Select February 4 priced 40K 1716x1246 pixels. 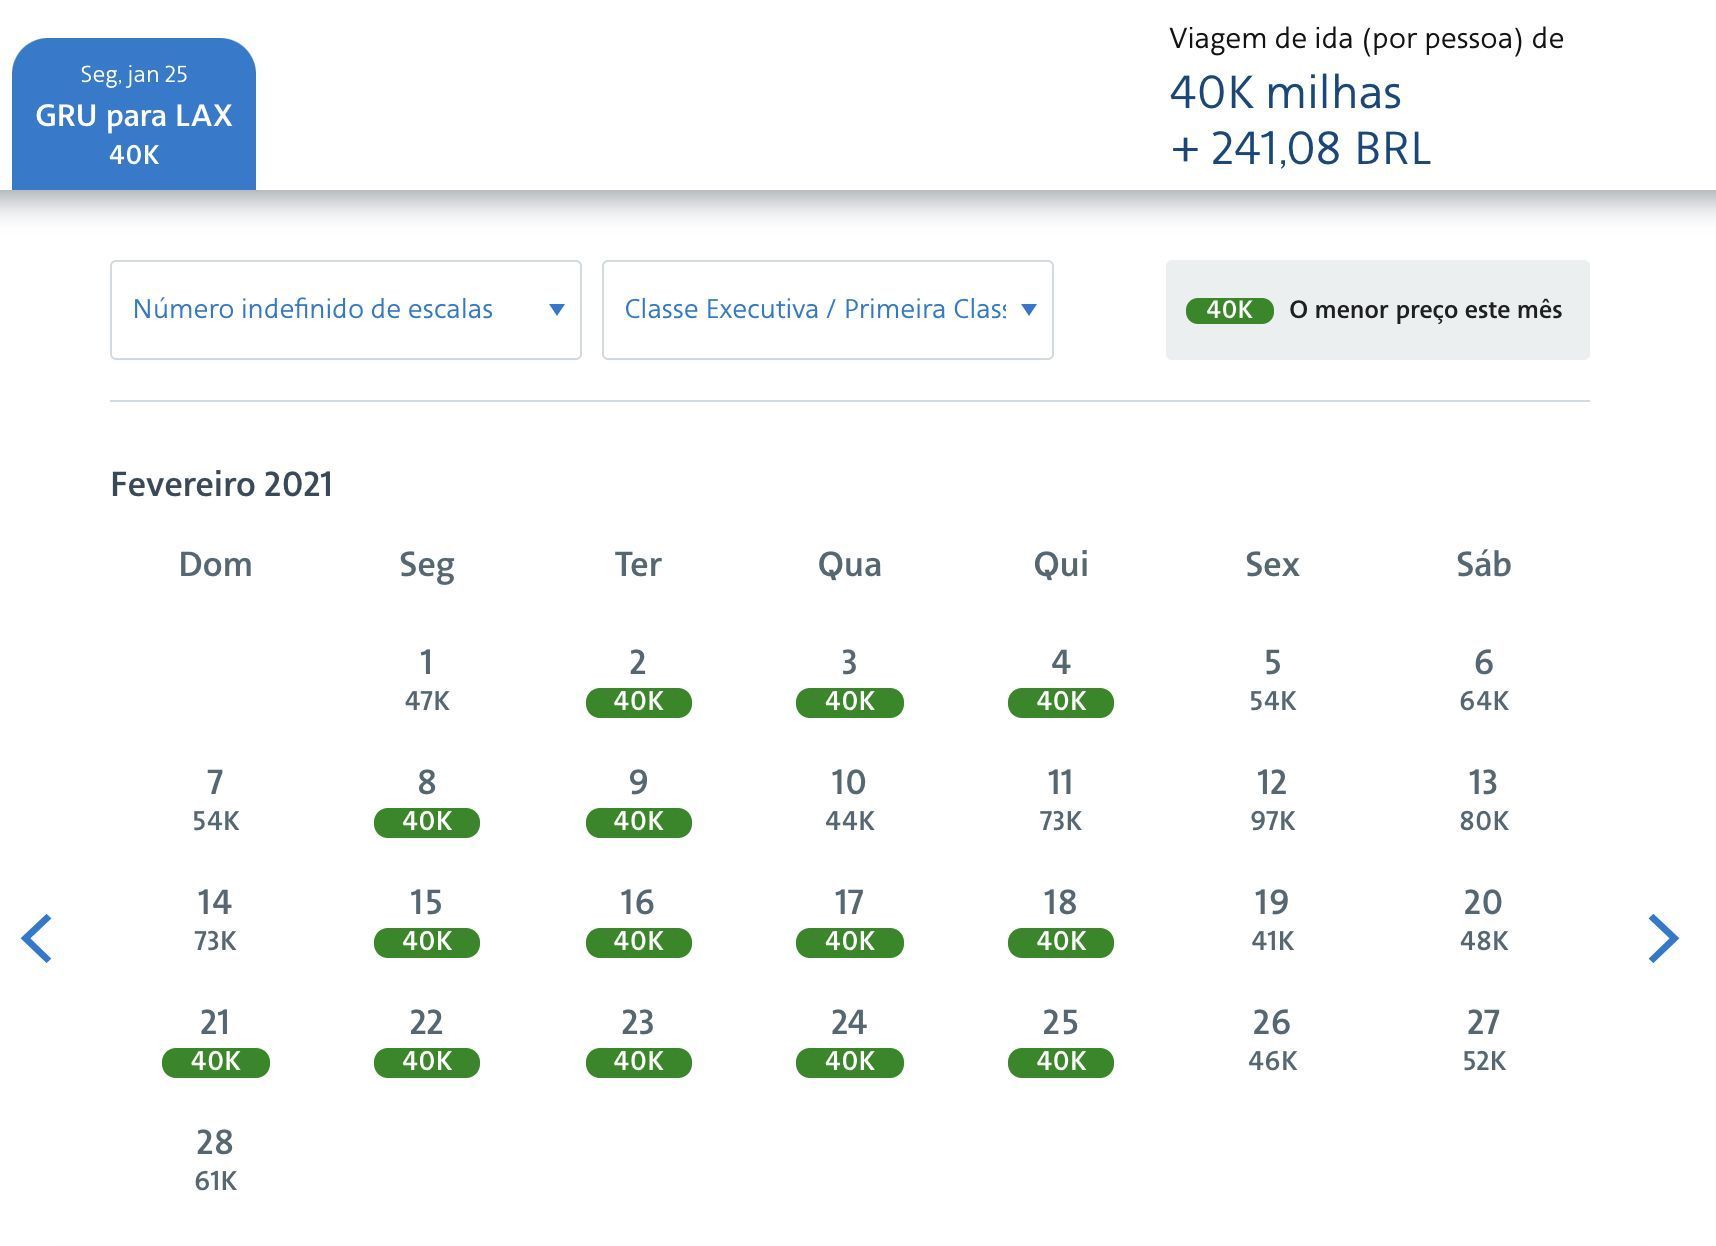(1061, 680)
